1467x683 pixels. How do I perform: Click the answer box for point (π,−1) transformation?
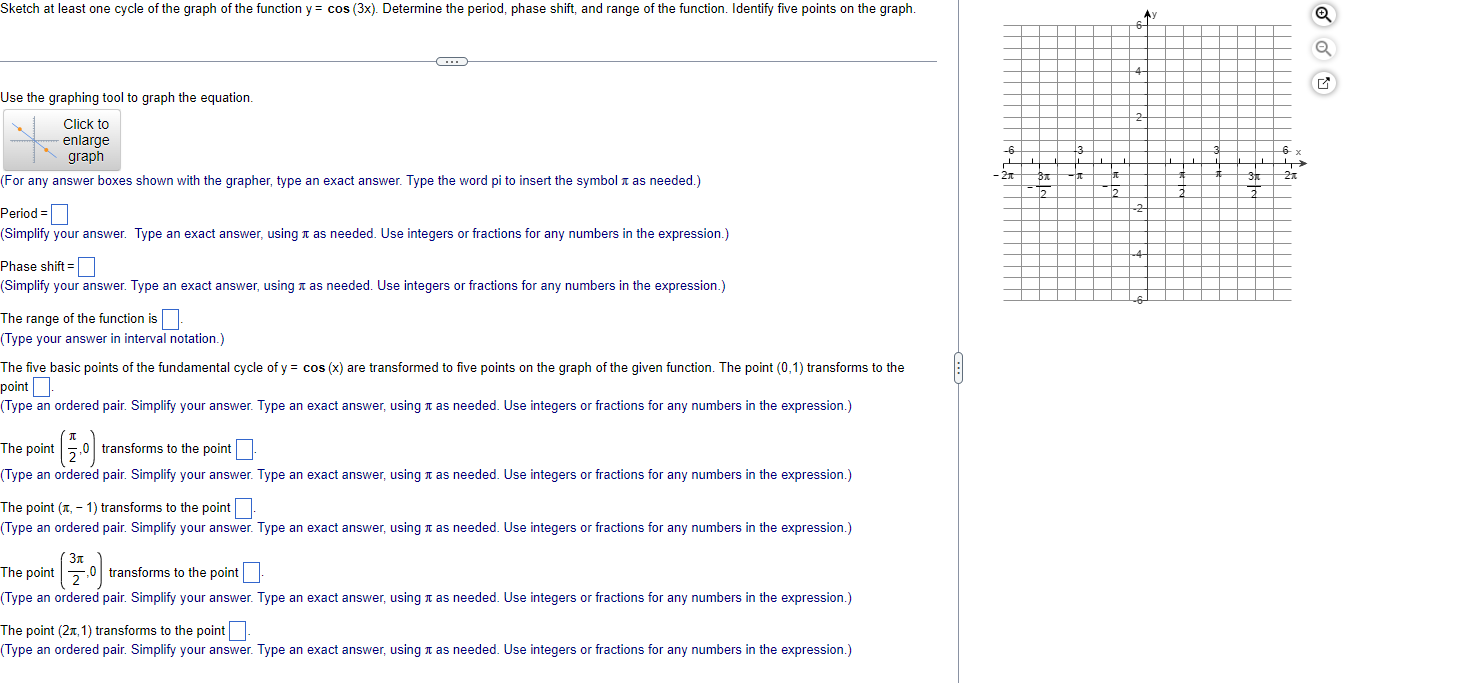(x=242, y=507)
